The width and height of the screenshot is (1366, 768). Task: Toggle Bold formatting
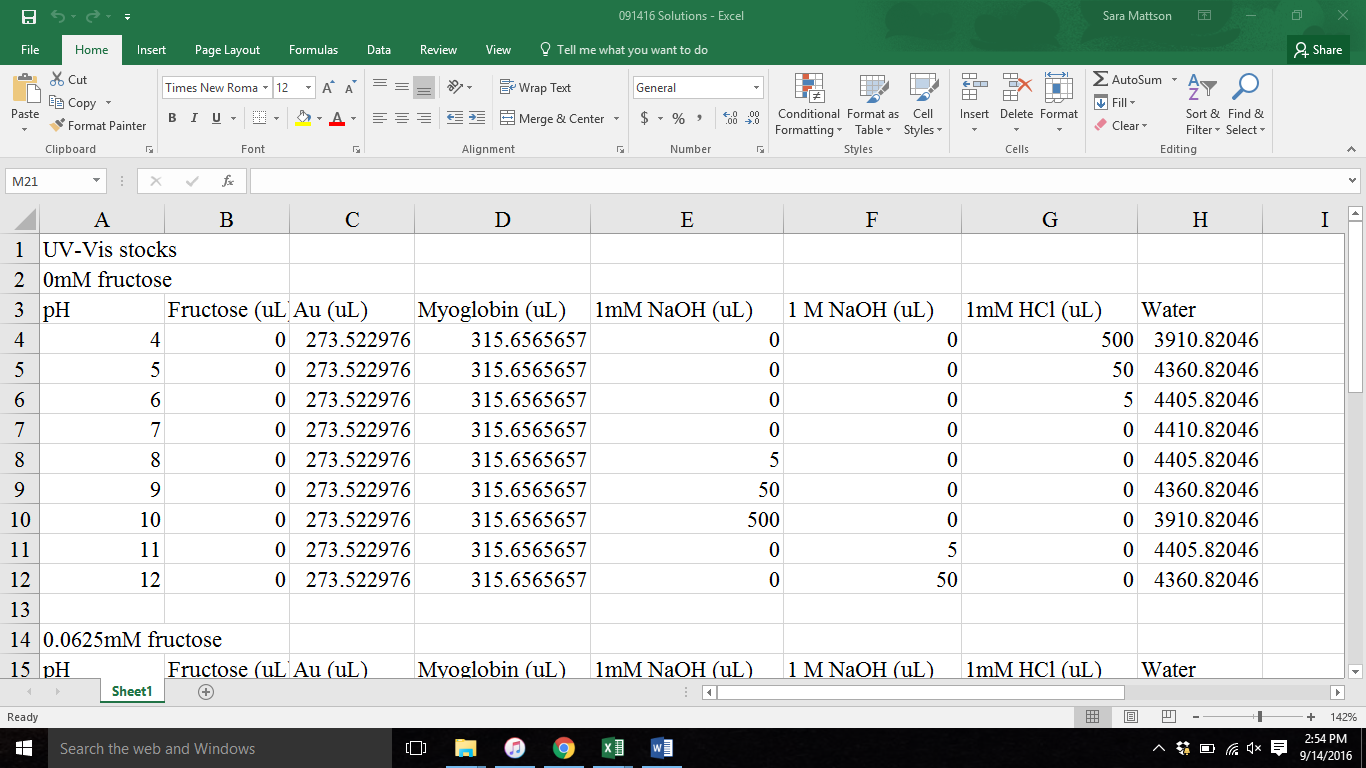point(172,118)
